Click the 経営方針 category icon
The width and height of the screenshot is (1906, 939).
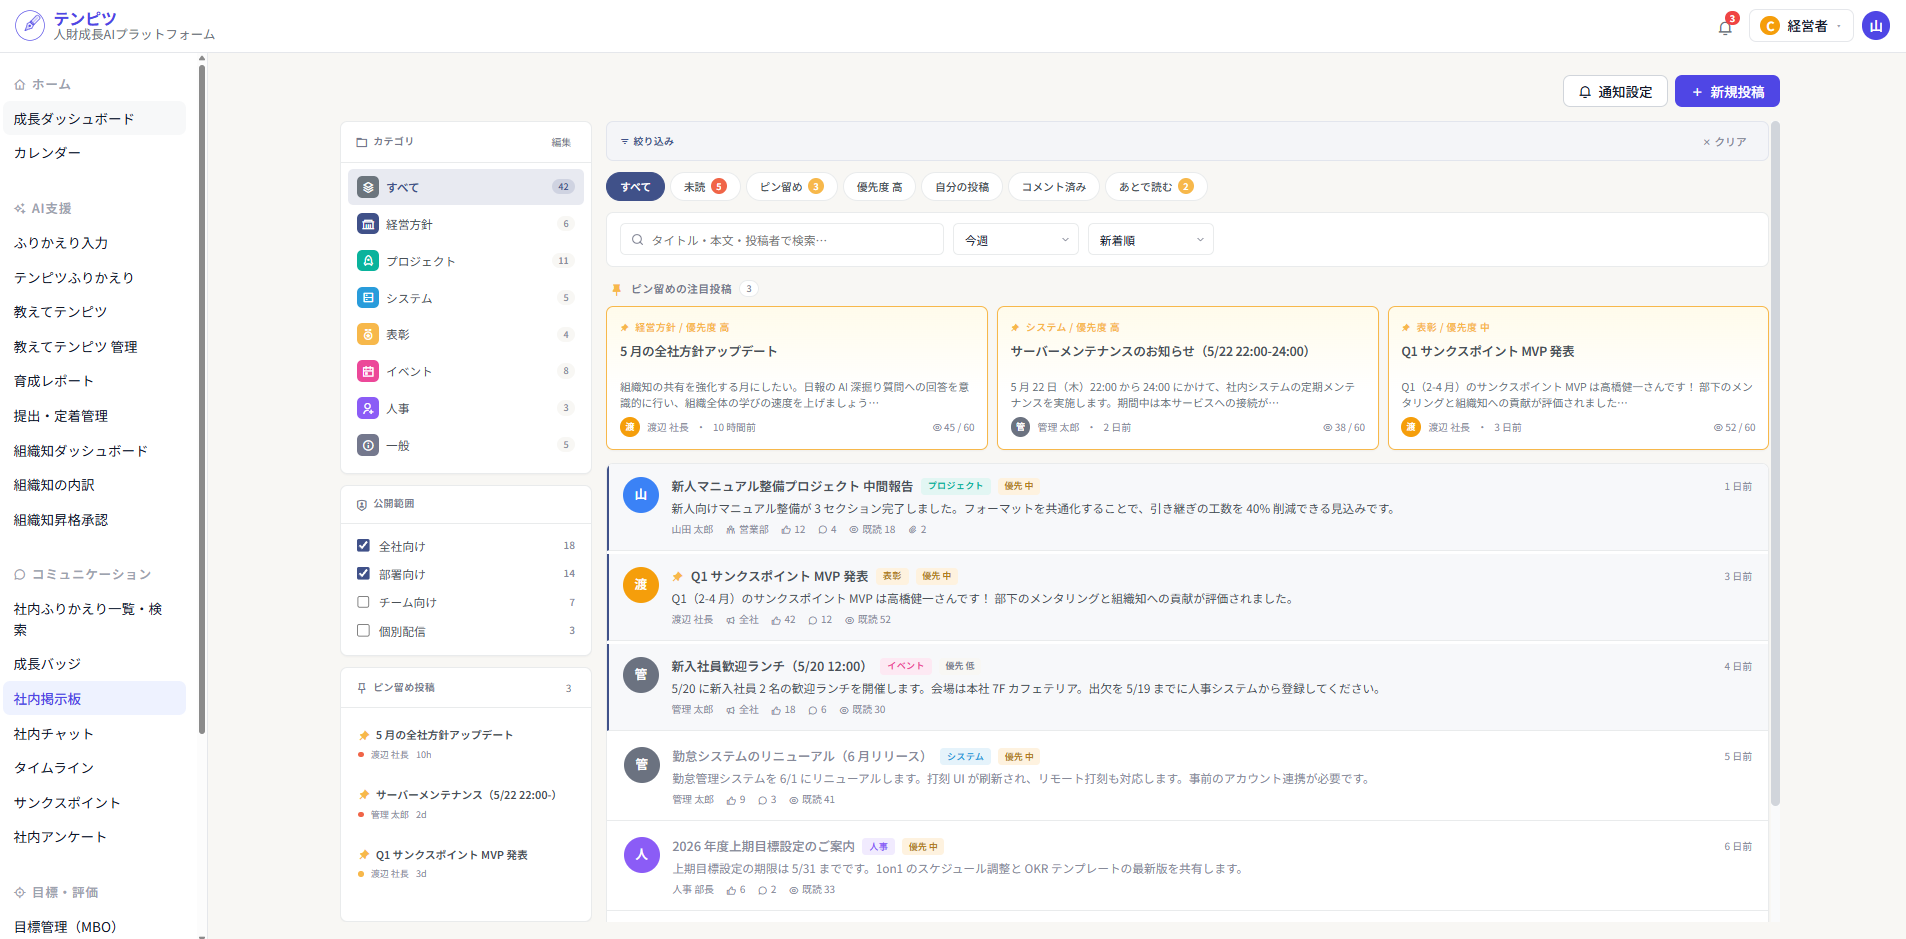click(x=368, y=224)
